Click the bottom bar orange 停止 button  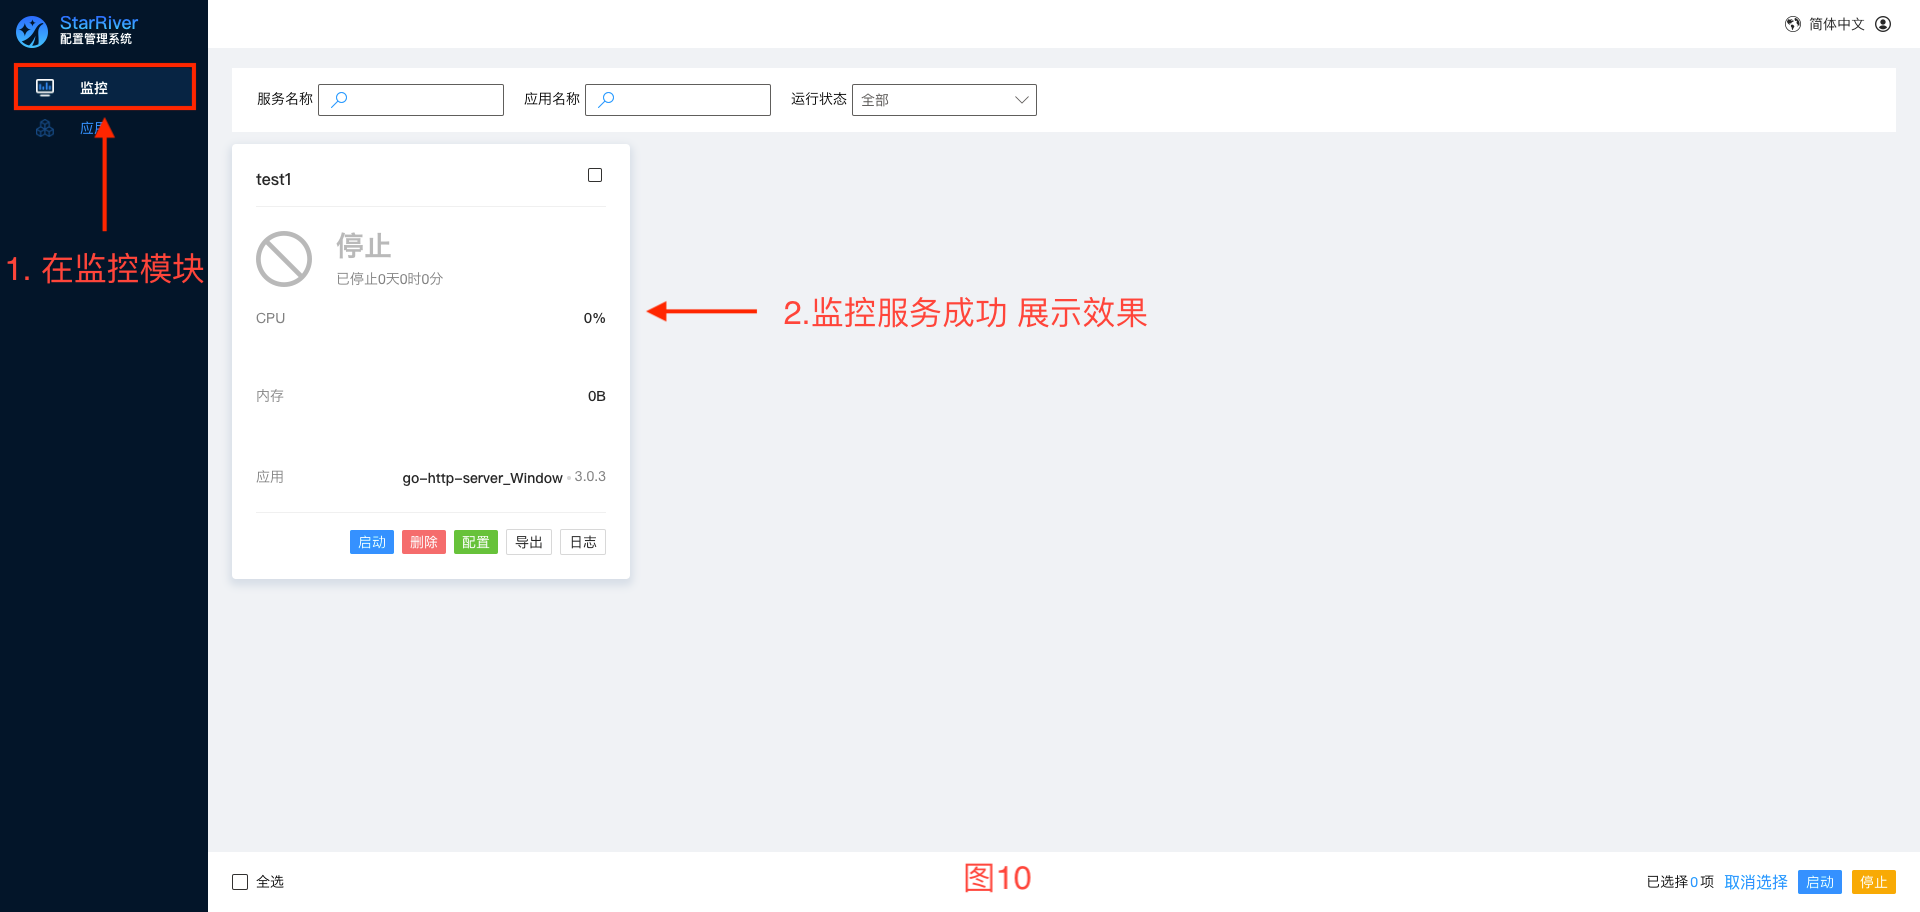point(1874,882)
